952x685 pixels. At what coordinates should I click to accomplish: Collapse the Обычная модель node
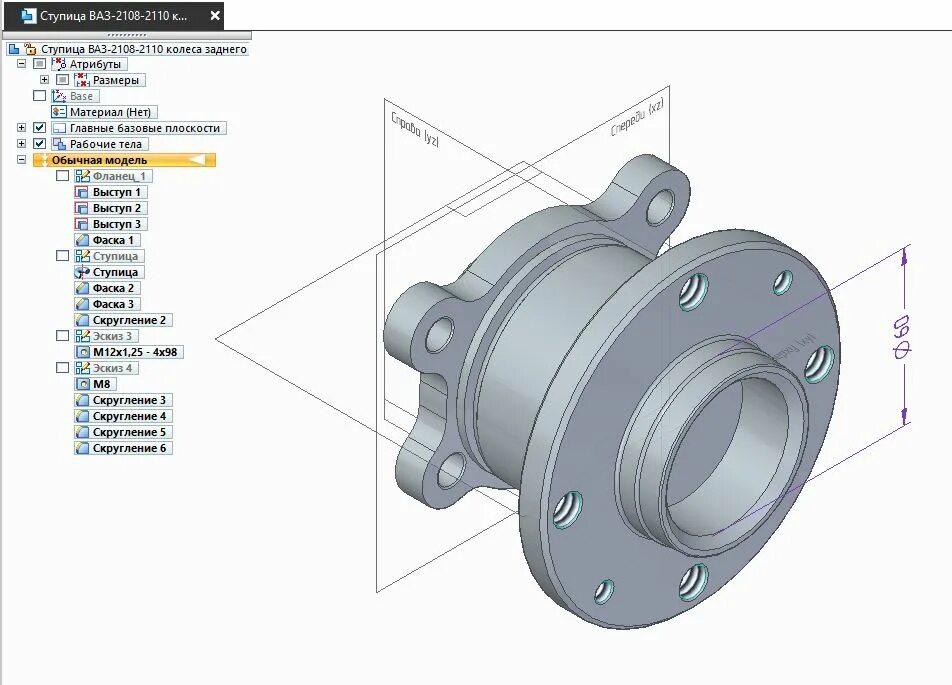click(x=22, y=160)
